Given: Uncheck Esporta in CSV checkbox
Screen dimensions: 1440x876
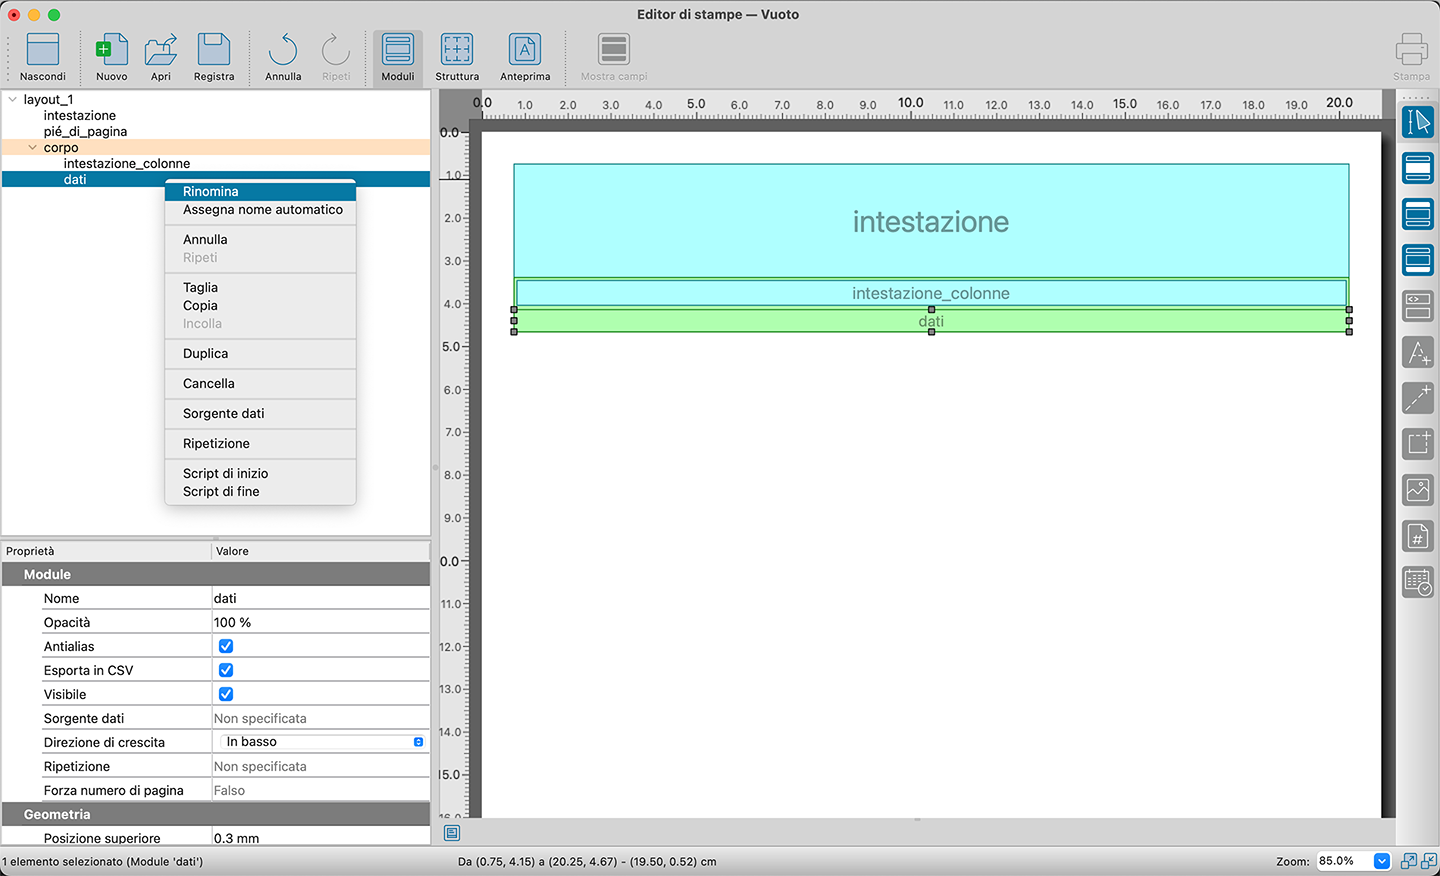Looking at the screenshot, I should (226, 670).
